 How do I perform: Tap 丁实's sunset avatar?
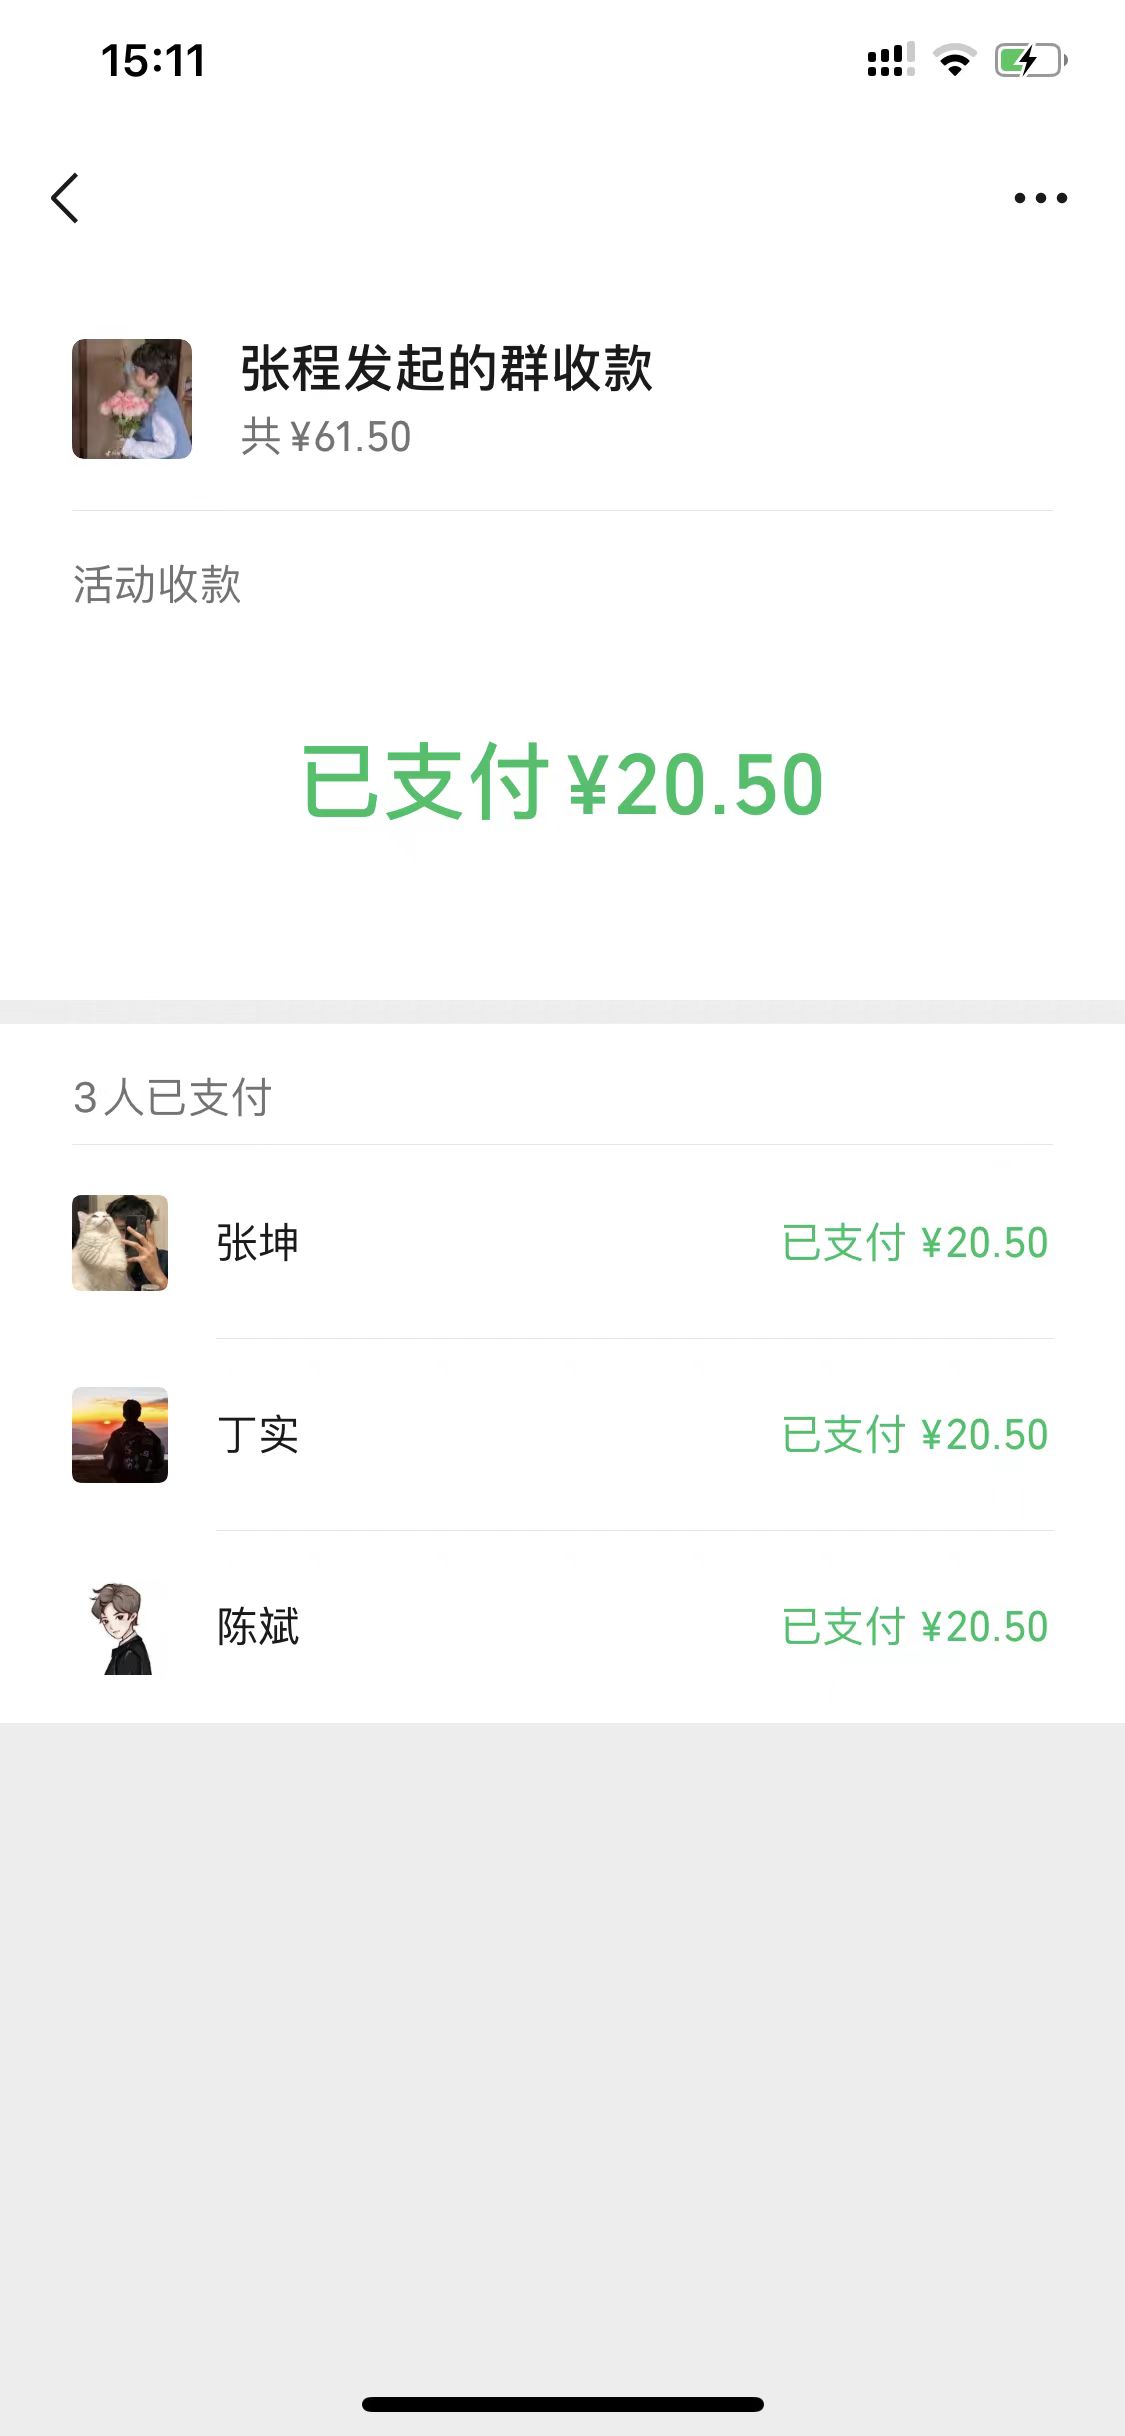tap(120, 1435)
